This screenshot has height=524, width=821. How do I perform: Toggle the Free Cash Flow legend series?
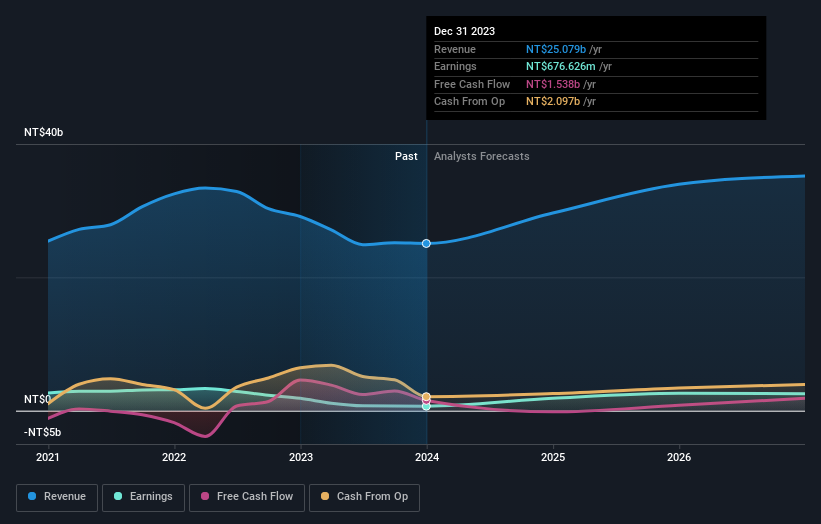[247, 497]
